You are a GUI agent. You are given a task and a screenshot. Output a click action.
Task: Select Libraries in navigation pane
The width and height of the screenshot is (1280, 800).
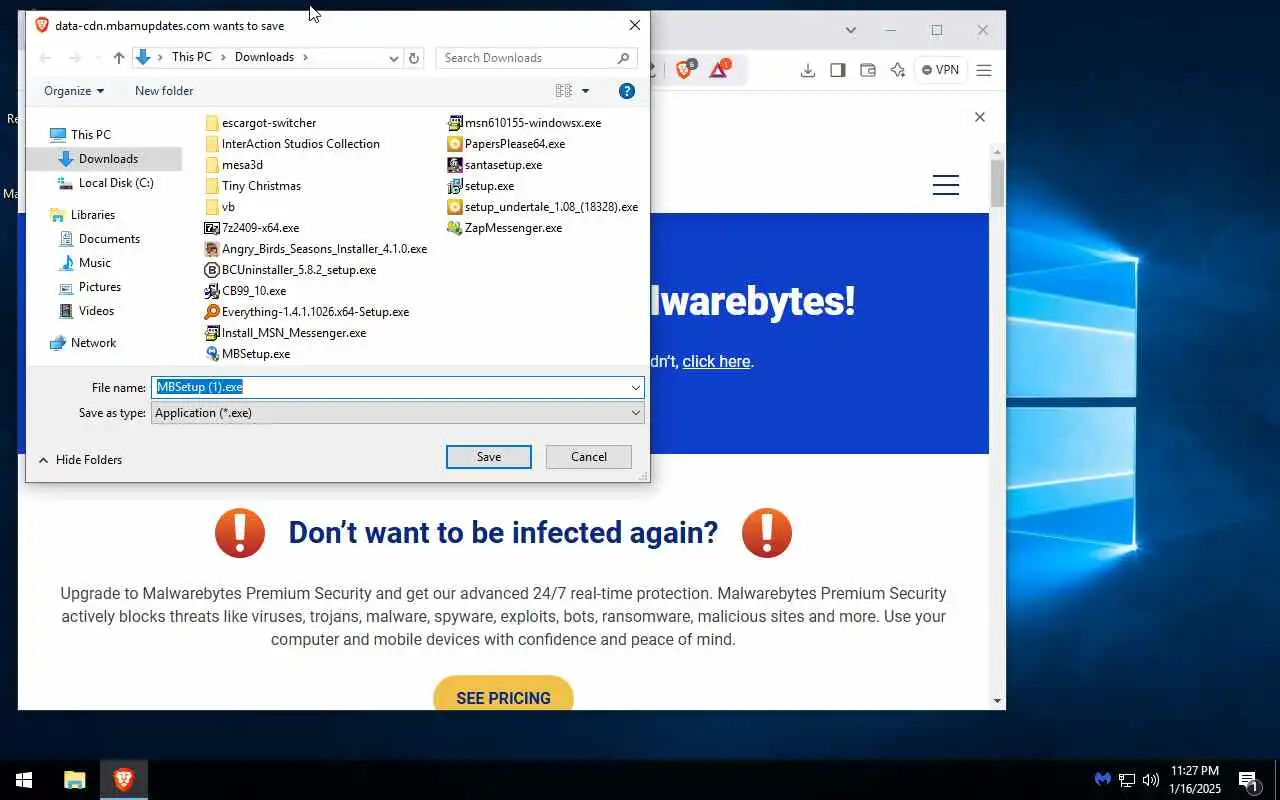pyautogui.click(x=82, y=215)
